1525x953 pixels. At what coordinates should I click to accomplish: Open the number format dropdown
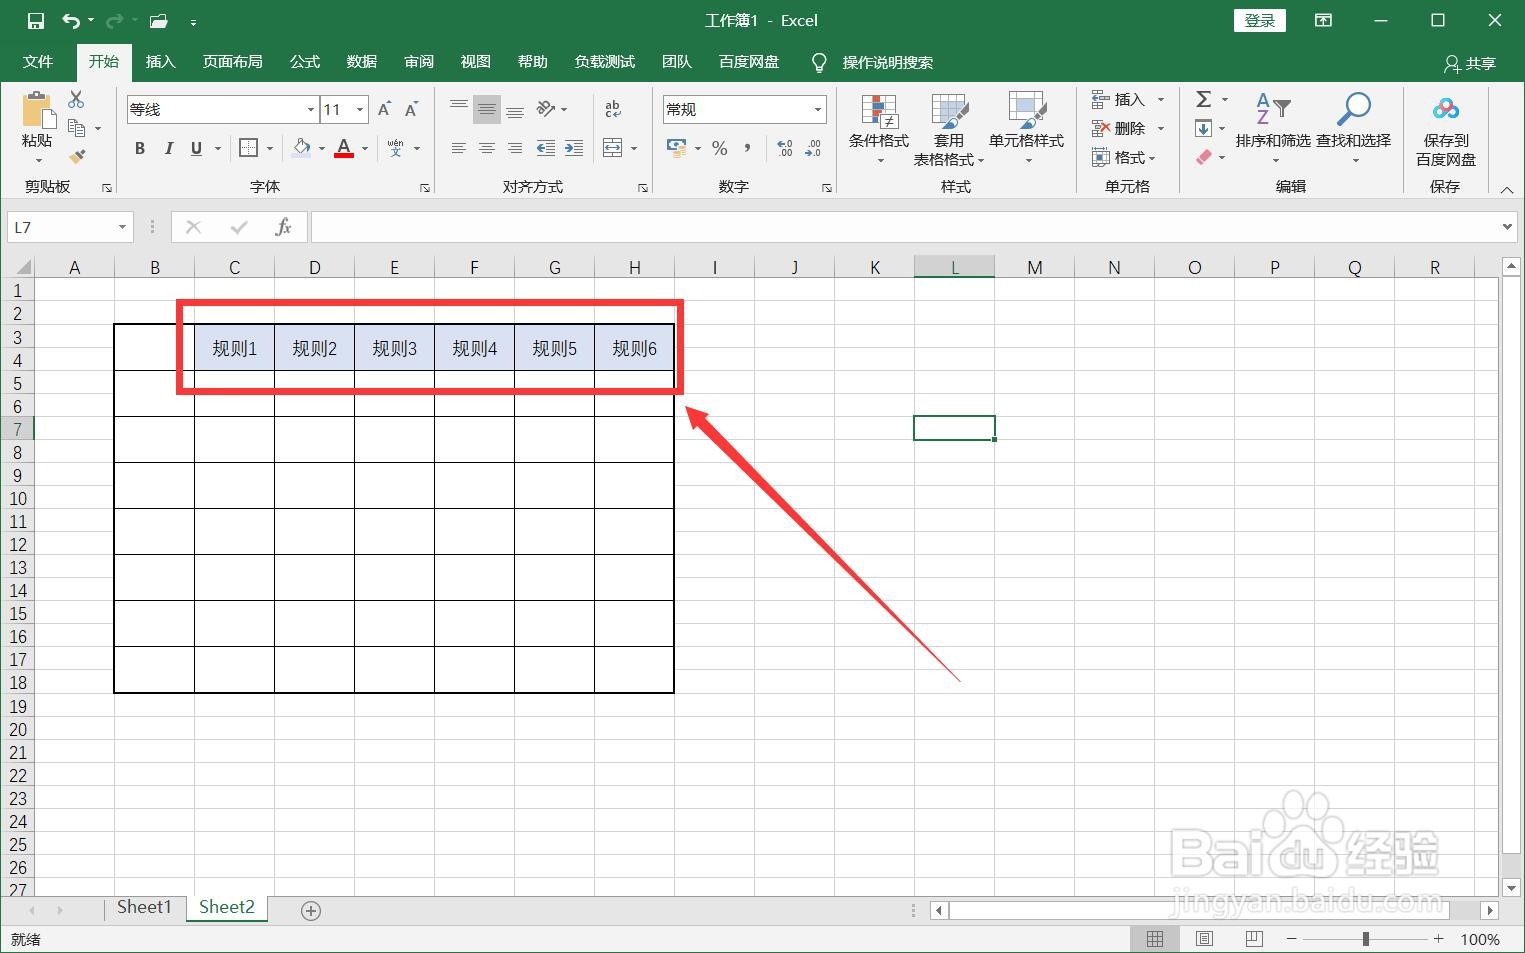pyautogui.click(x=818, y=110)
